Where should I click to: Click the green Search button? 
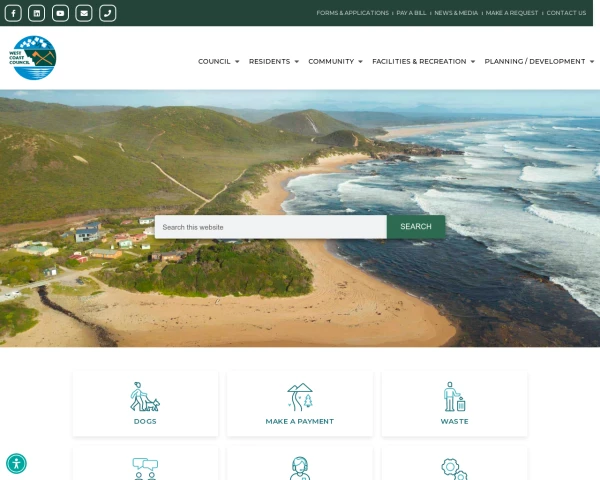[x=416, y=227]
